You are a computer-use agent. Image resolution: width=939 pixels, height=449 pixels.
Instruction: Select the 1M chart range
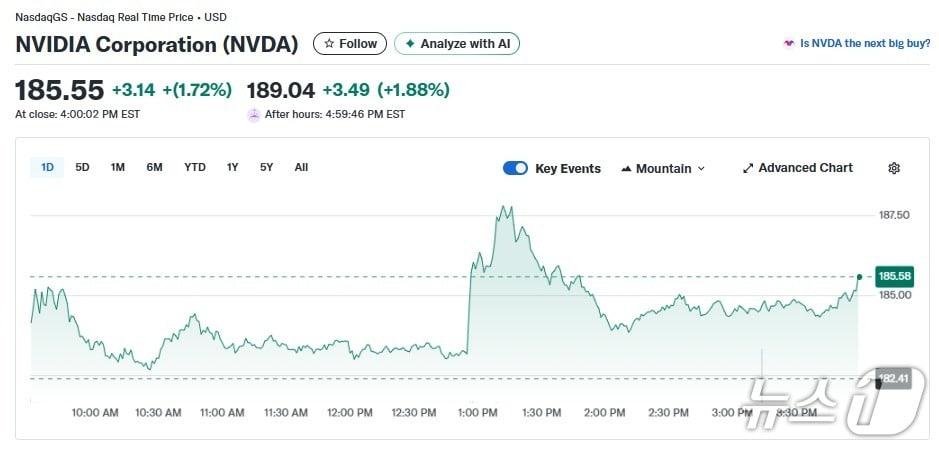pyautogui.click(x=118, y=167)
